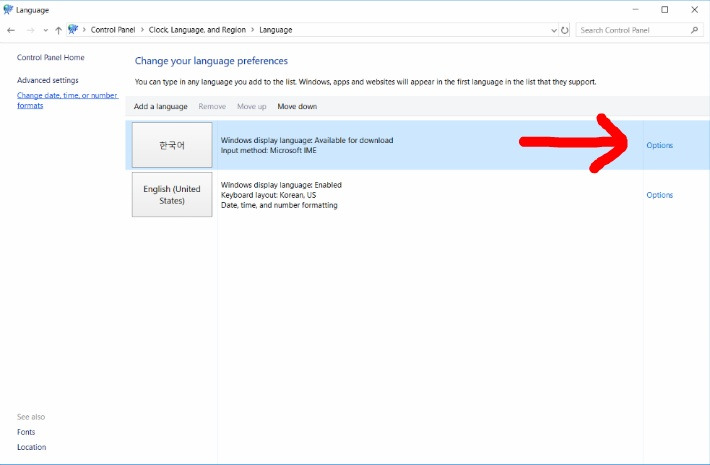Screen dimensions: 710x465
Task: Click the Control Panel icon in address bar
Action: 73,30
